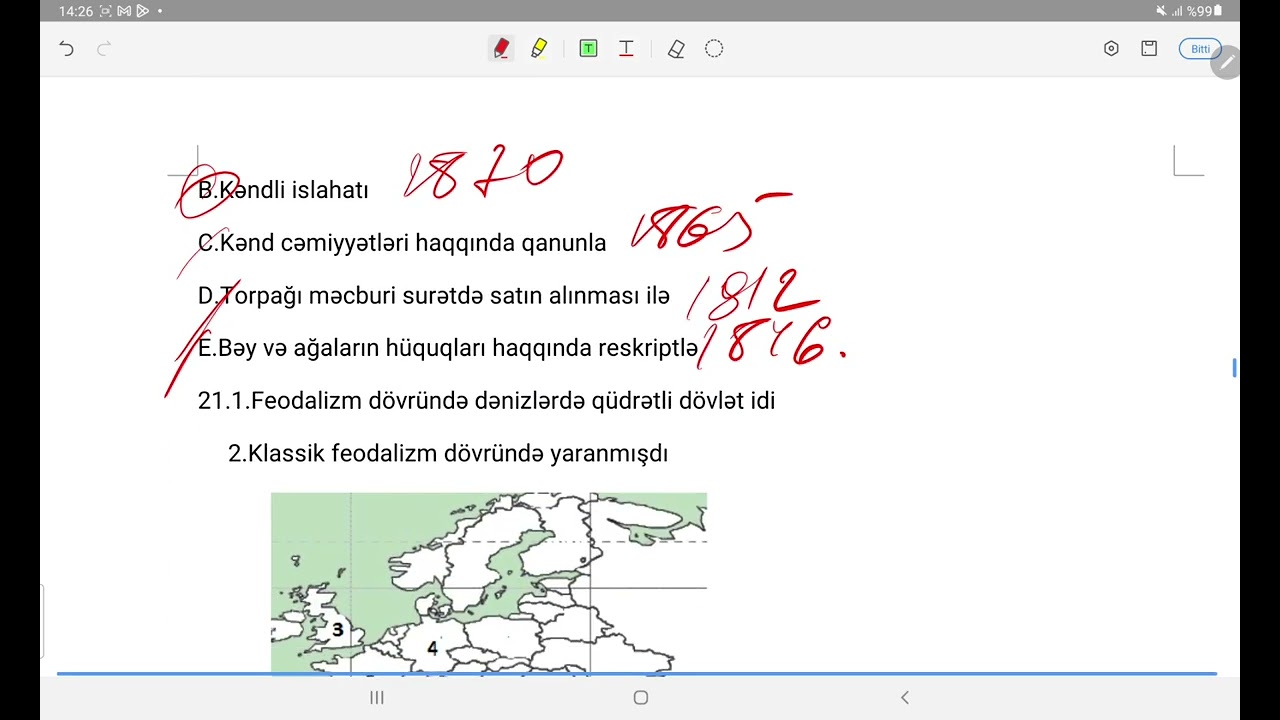Click line 2.Klassik feodalizm dövründə yaranmışdı
The width and height of the screenshot is (1280, 720).
pos(448,454)
